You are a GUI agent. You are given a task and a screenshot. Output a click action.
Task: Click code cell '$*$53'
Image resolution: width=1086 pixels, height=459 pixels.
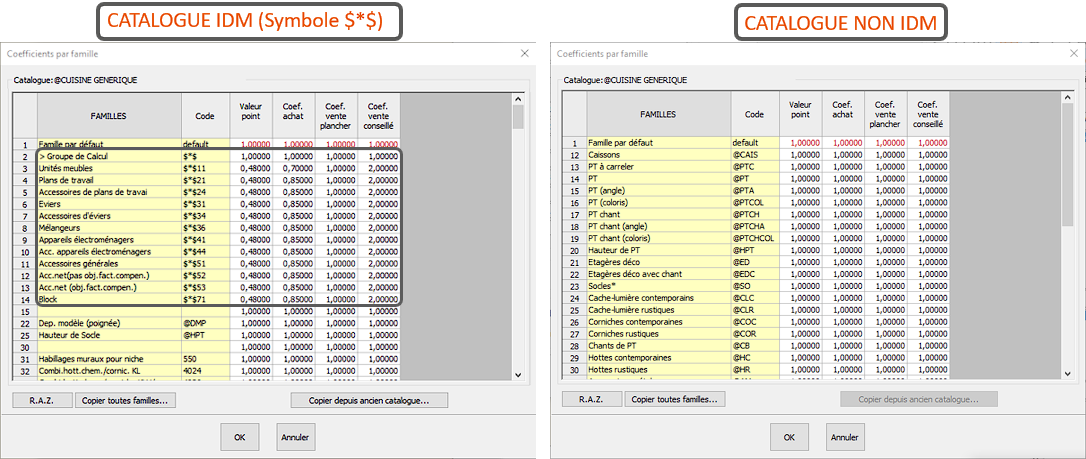point(206,287)
